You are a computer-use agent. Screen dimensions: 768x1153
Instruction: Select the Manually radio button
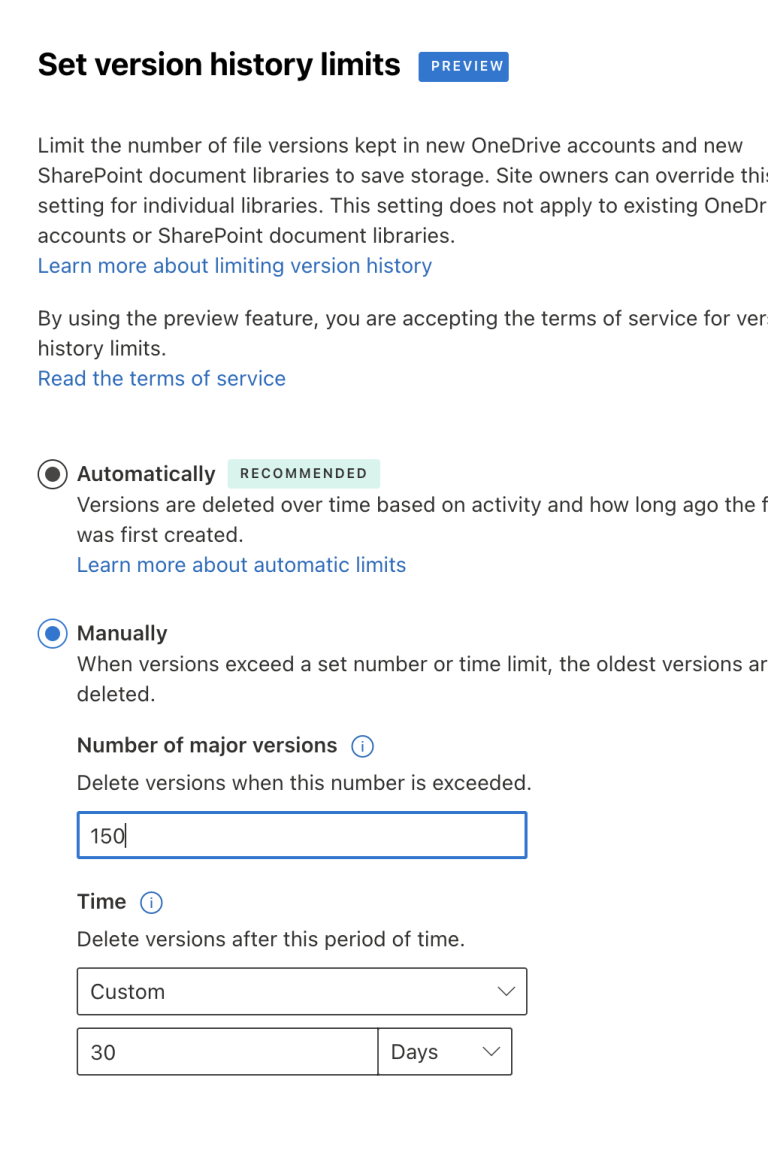click(x=52, y=633)
